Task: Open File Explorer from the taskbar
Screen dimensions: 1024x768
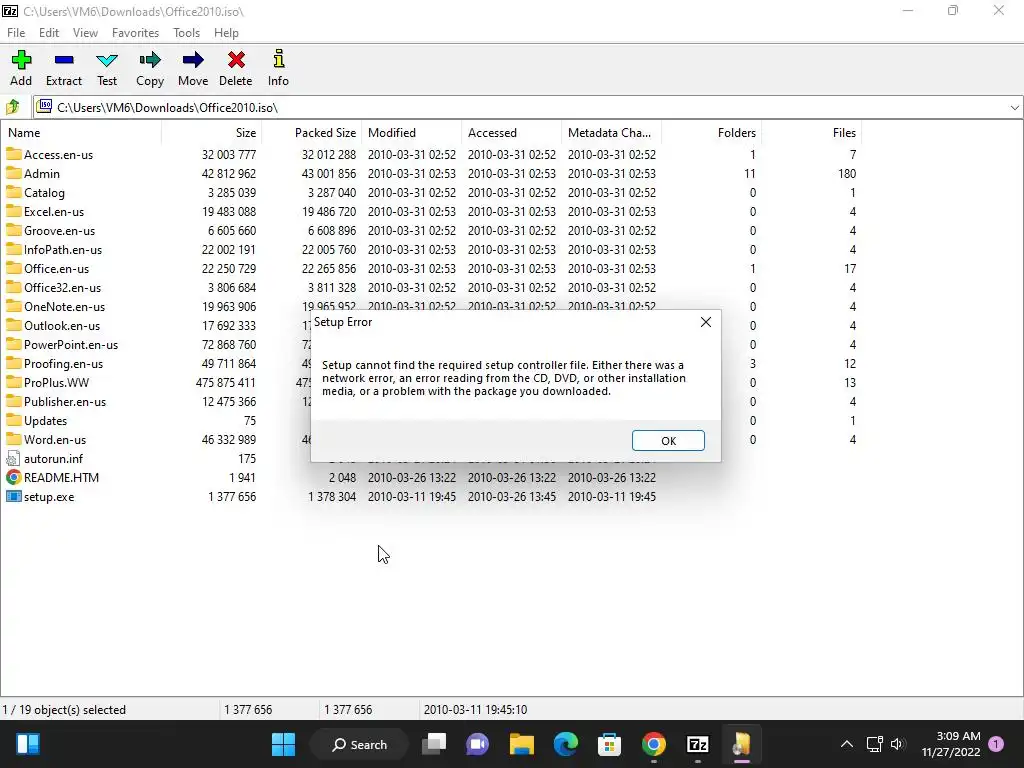Action: click(x=522, y=744)
